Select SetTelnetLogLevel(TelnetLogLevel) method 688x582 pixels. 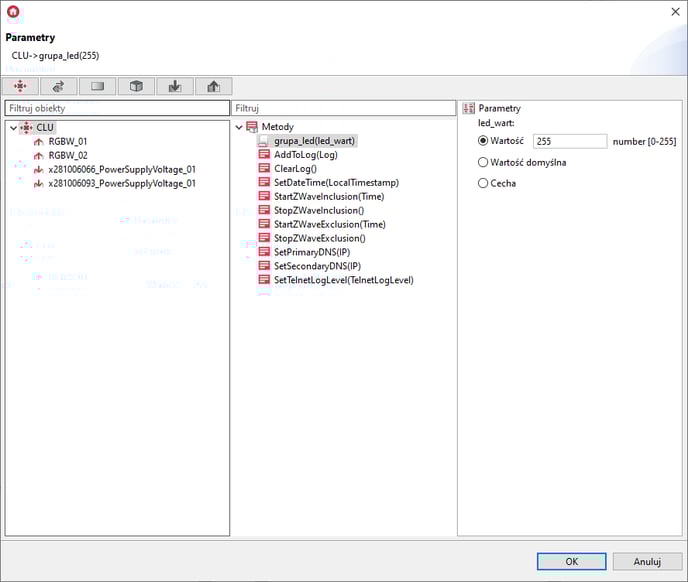pos(343,280)
